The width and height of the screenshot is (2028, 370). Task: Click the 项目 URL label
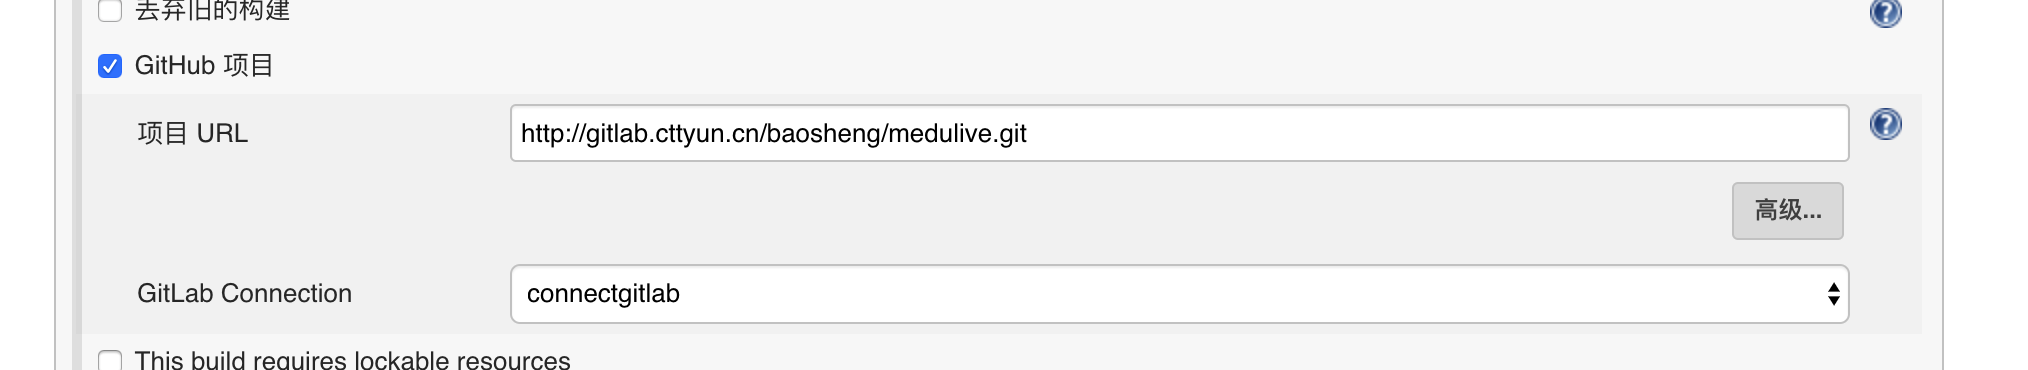point(192,133)
